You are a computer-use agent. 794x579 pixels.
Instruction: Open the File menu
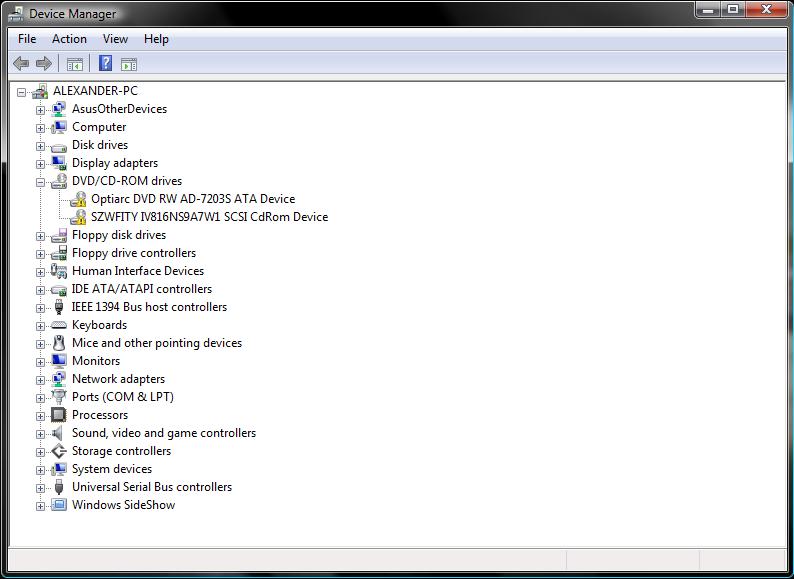pos(27,39)
